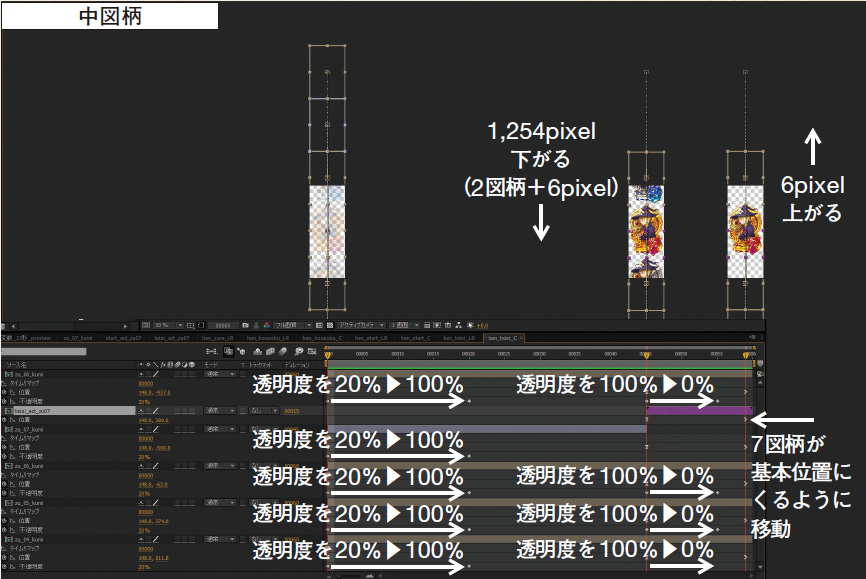Click the timeline layer search field

click(x=44, y=351)
